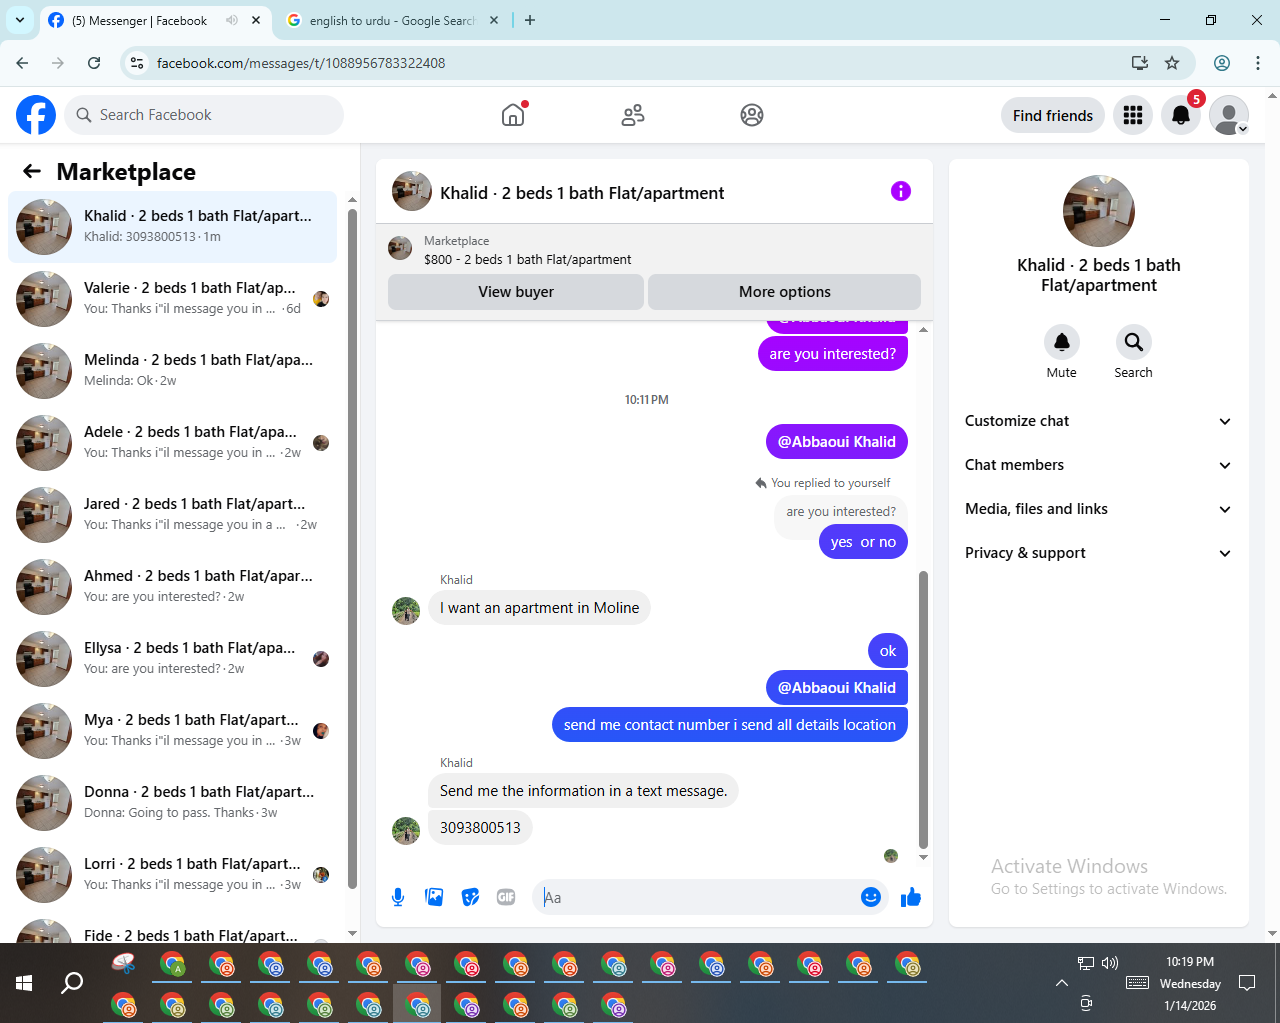Click the chat messages scrollbar
Screen dimensions: 1280x1023
pyautogui.click(x=923, y=709)
